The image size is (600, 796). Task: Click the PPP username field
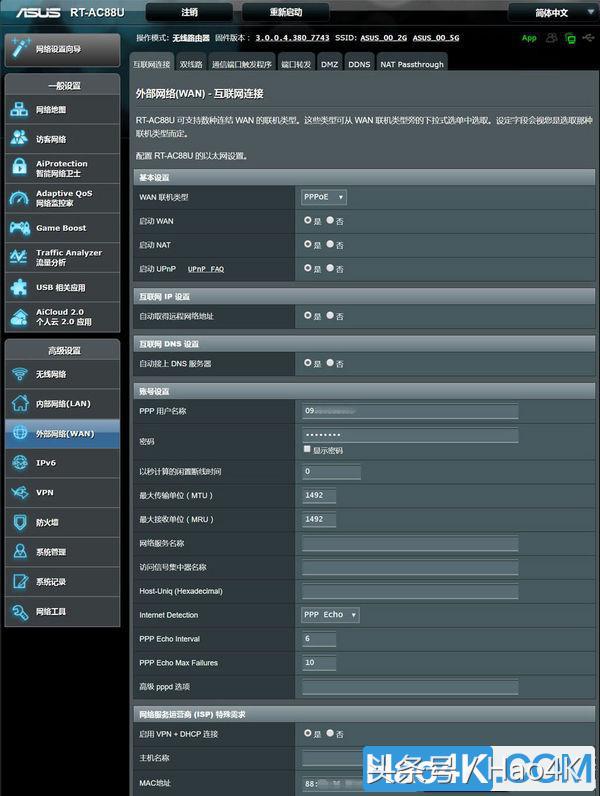410,411
